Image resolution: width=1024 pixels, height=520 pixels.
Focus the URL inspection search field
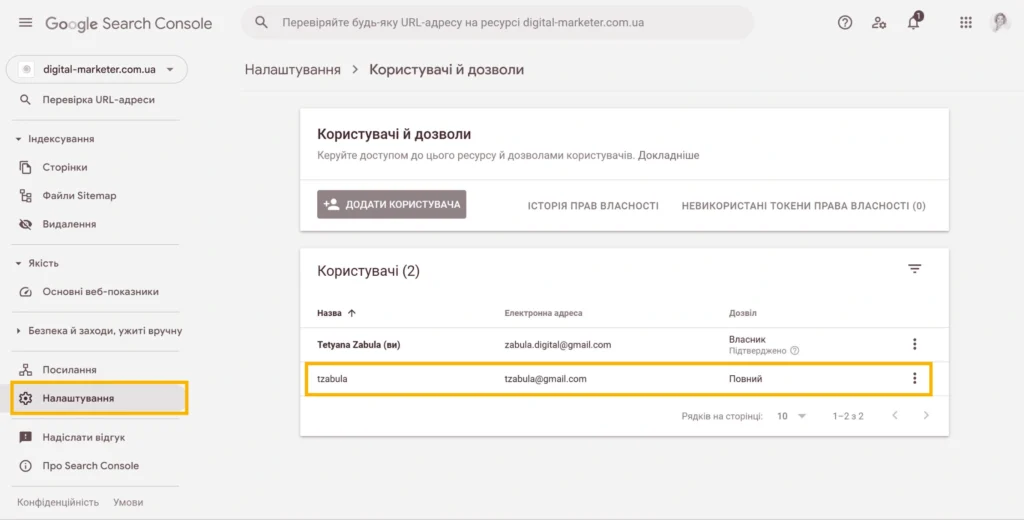pos(498,22)
